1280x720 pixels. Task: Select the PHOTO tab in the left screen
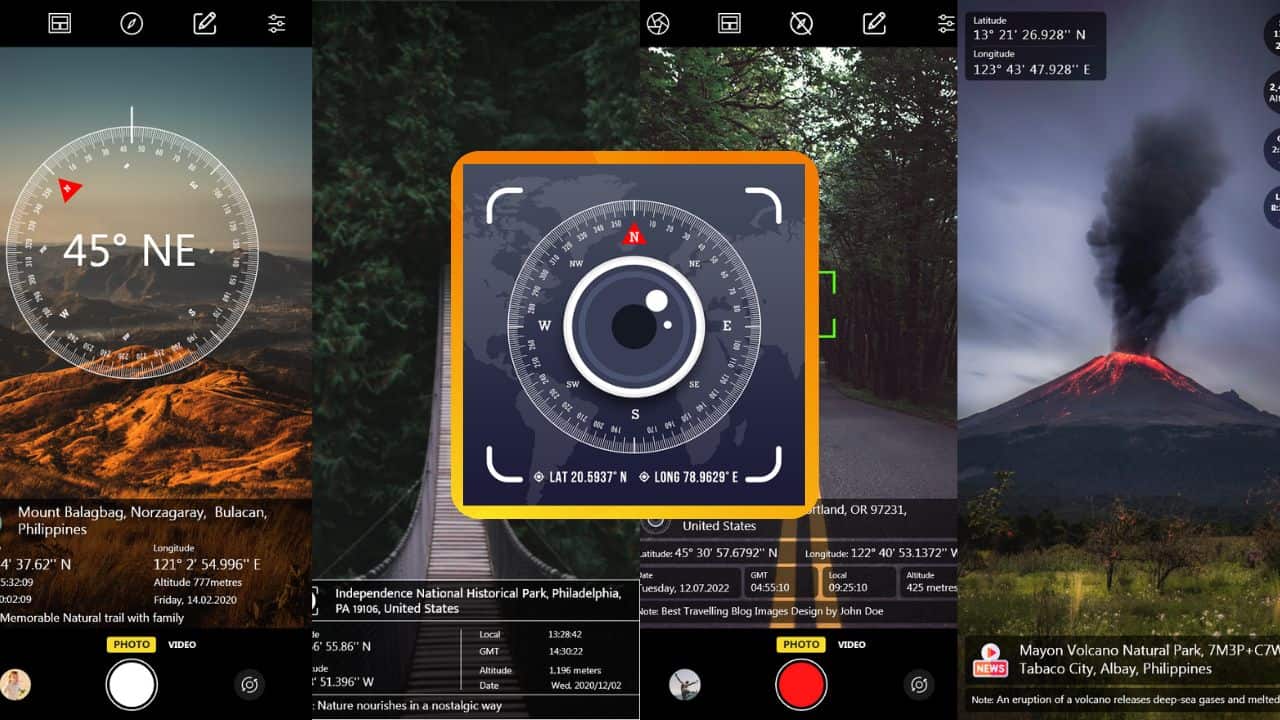(x=131, y=645)
